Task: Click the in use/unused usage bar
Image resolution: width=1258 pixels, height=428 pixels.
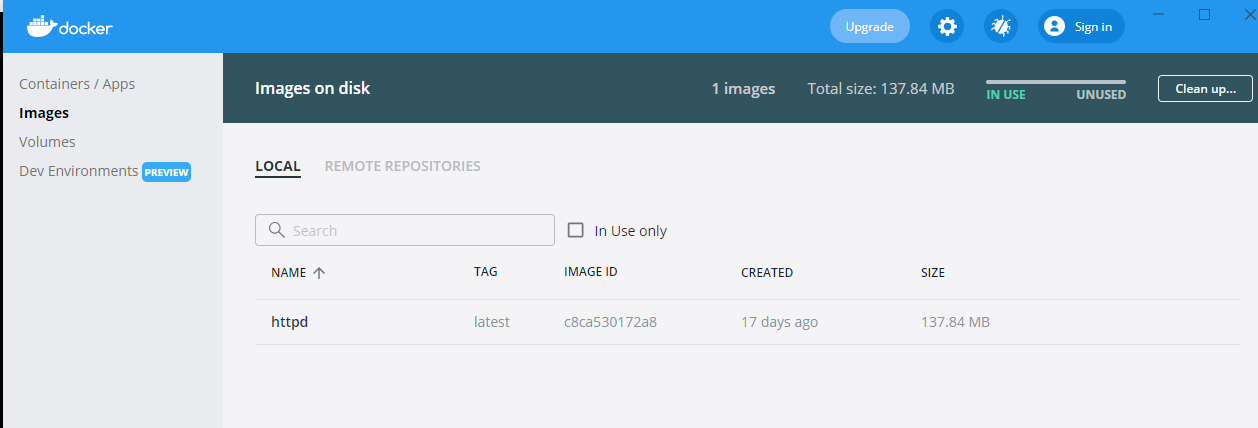Action: coord(1056,82)
